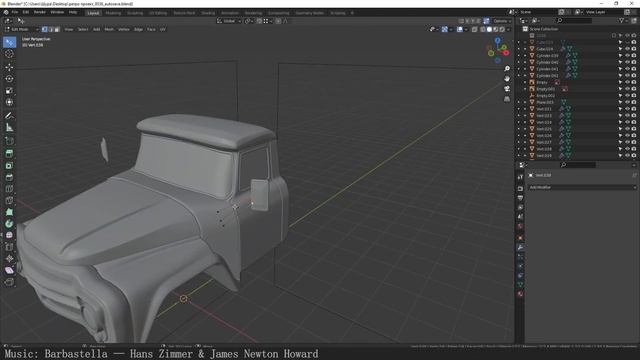Hide Vert.029 with its eye icon
The height and width of the screenshot is (360, 640).
[627, 156]
